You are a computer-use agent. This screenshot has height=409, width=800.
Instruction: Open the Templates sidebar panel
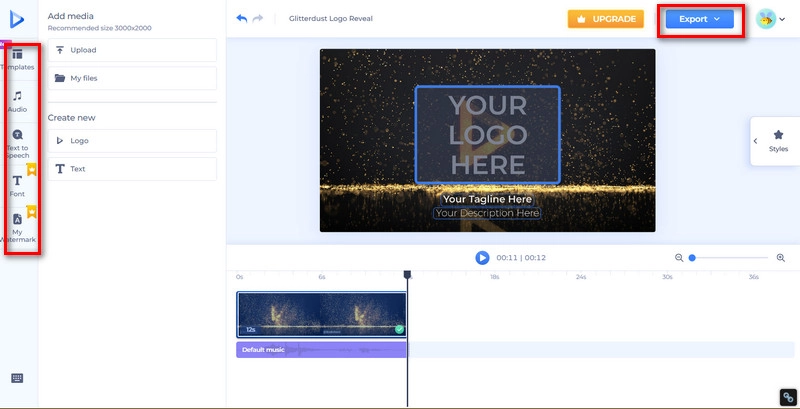(17, 58)
